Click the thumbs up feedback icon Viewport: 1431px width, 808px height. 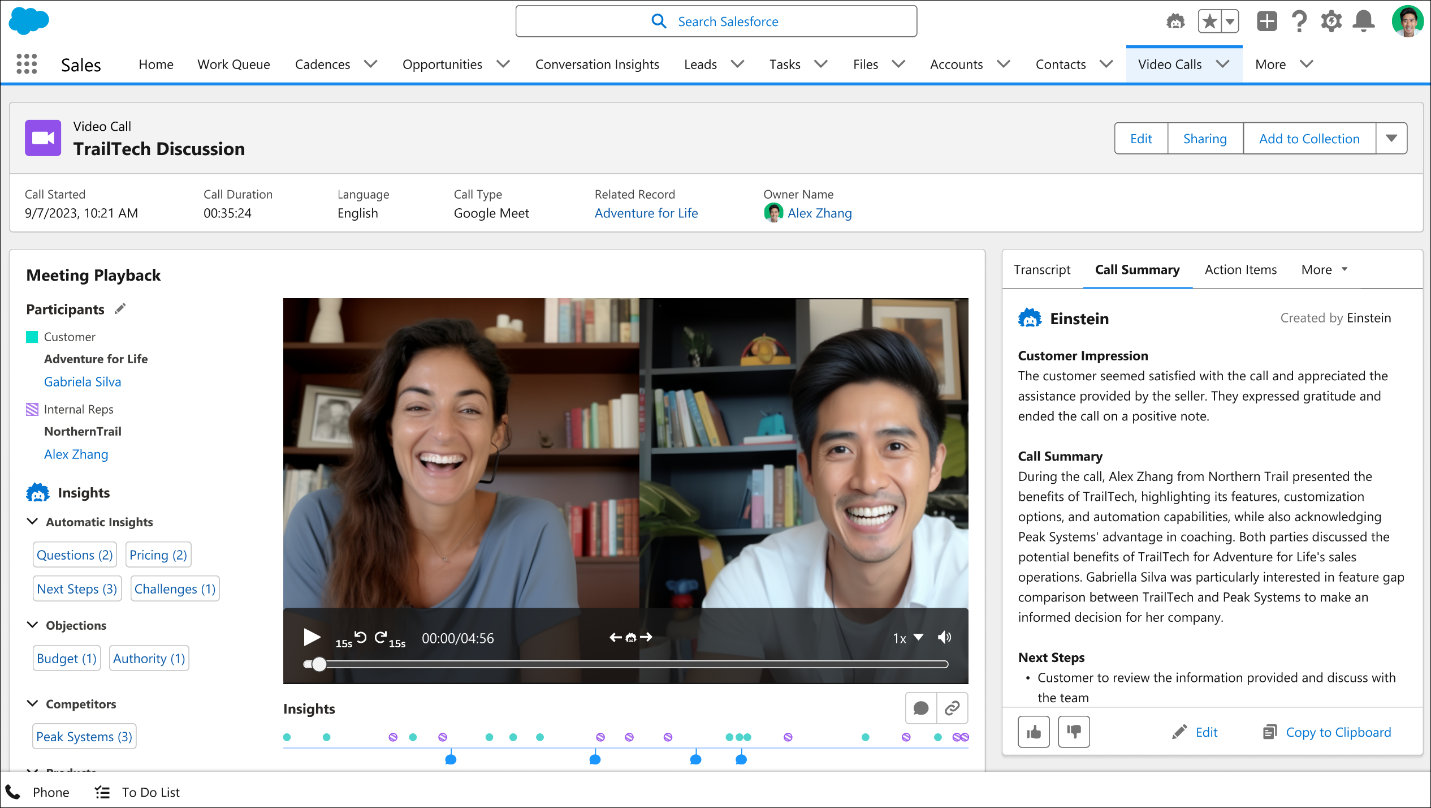point(1034,732)
